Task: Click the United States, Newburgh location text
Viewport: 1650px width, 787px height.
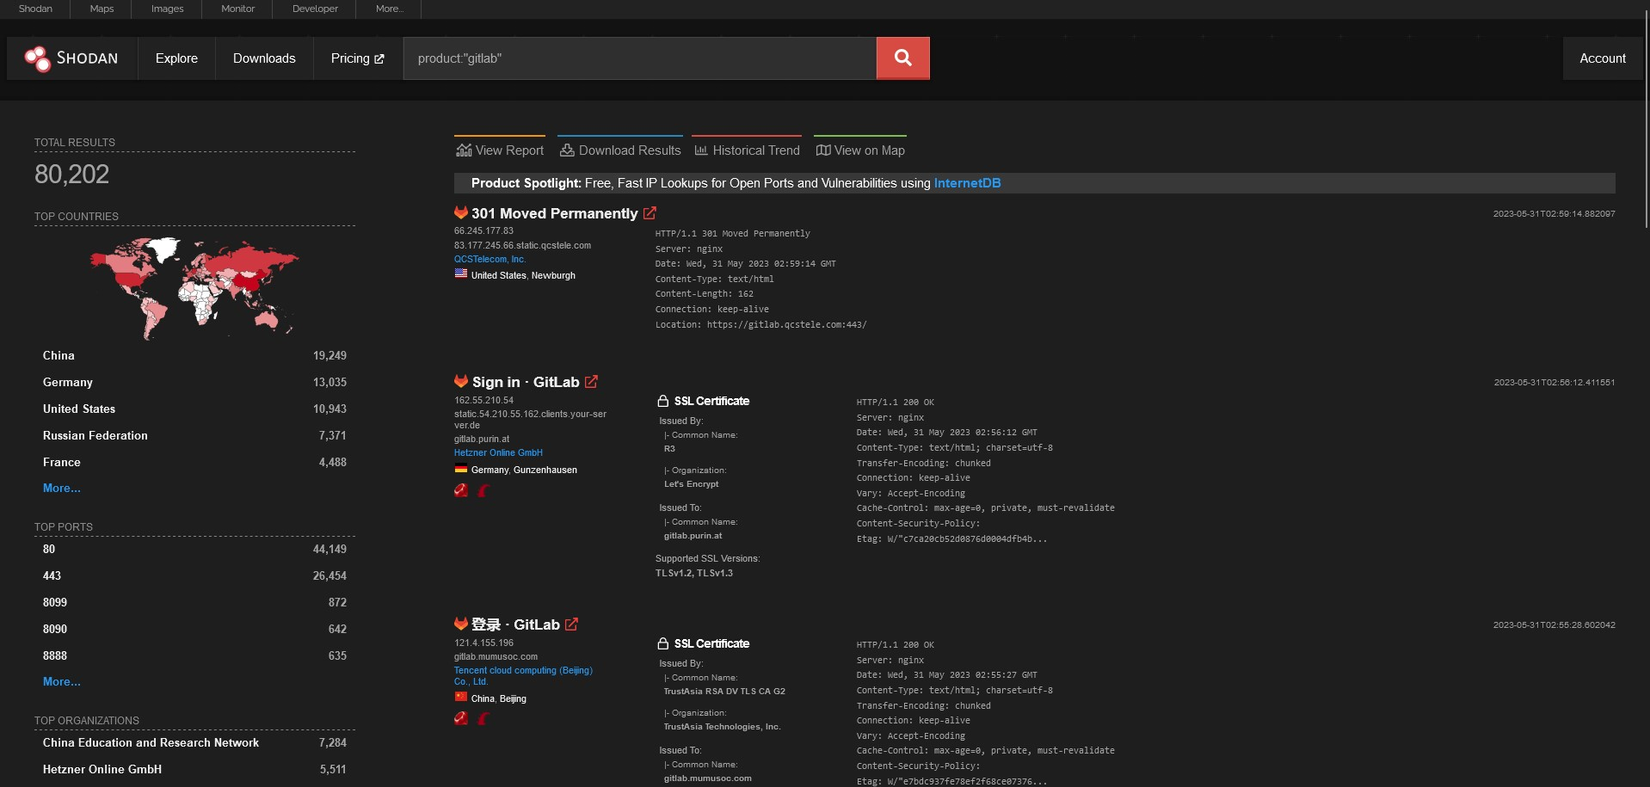Action: (523, 275)
